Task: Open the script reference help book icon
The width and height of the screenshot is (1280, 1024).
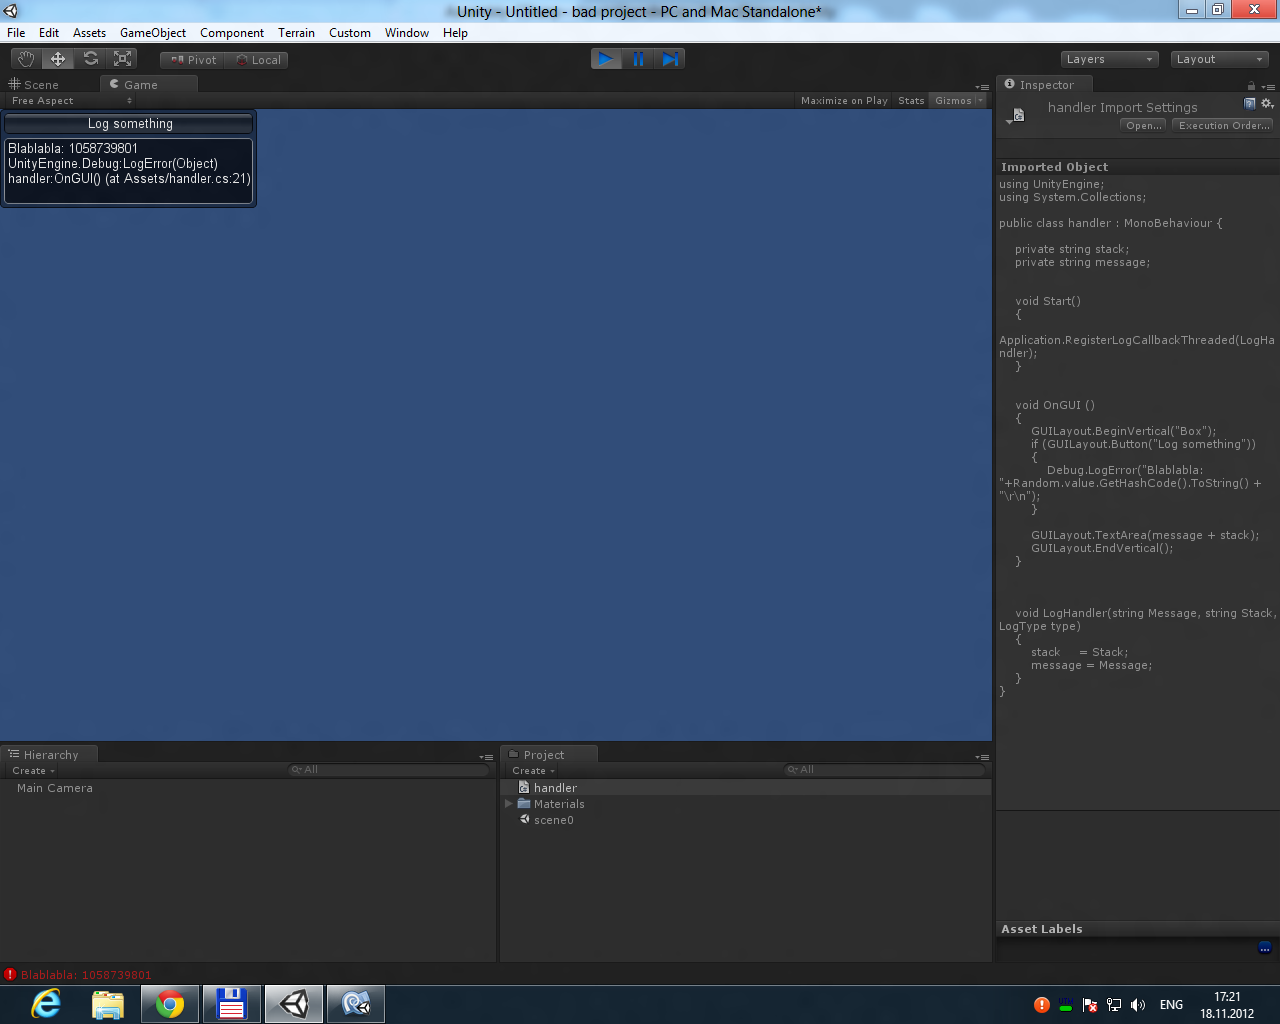Action: (x=1250, y=104)
